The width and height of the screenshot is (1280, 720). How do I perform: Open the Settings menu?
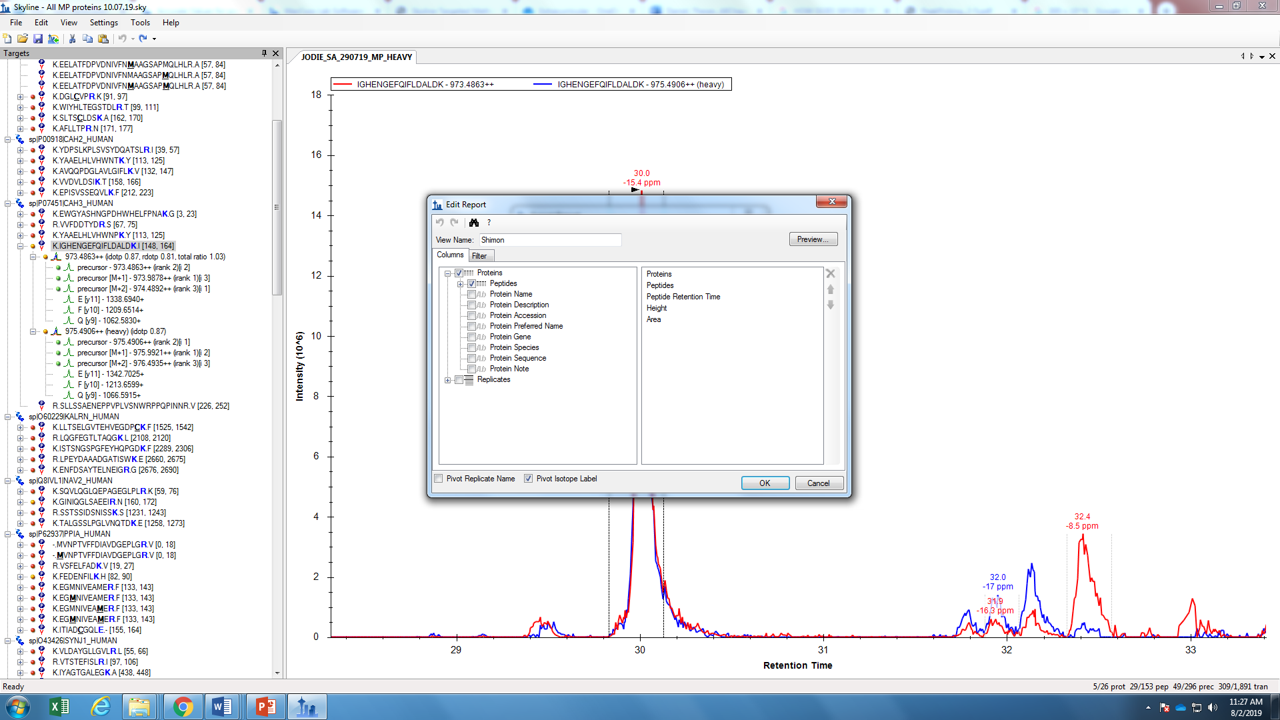(103, 22)
